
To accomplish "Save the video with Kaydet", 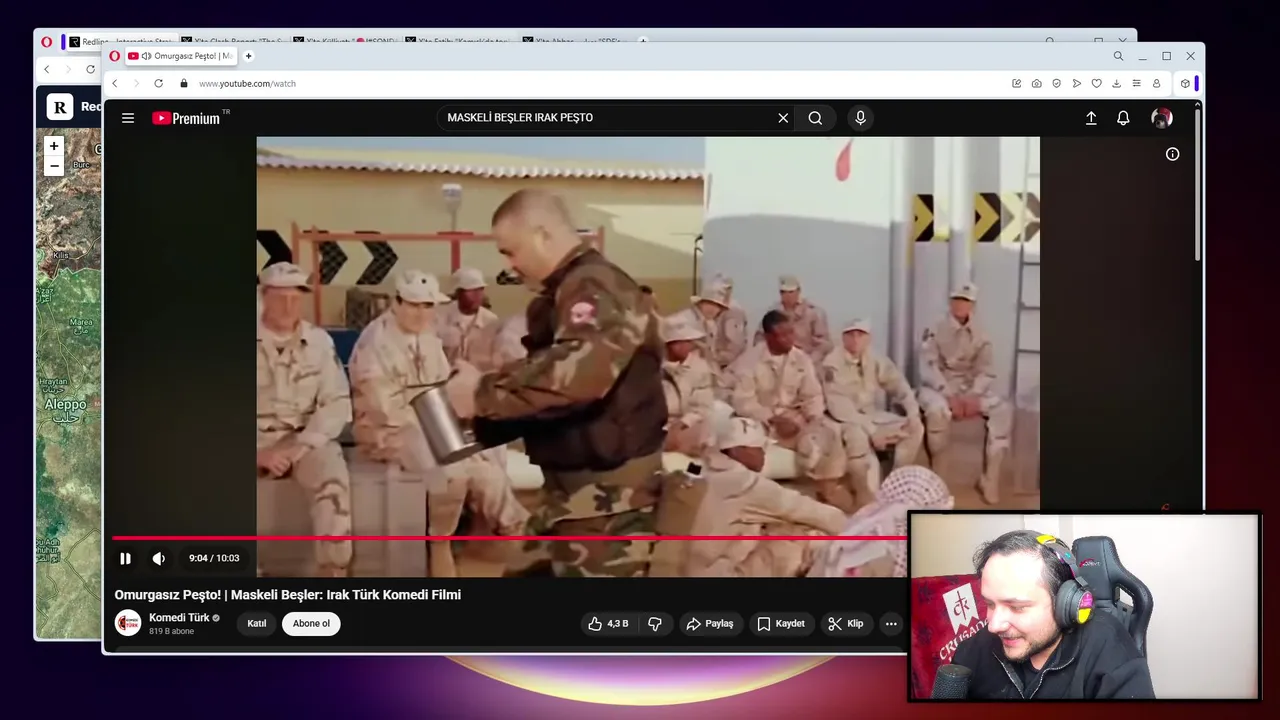I will click(781, 624).
